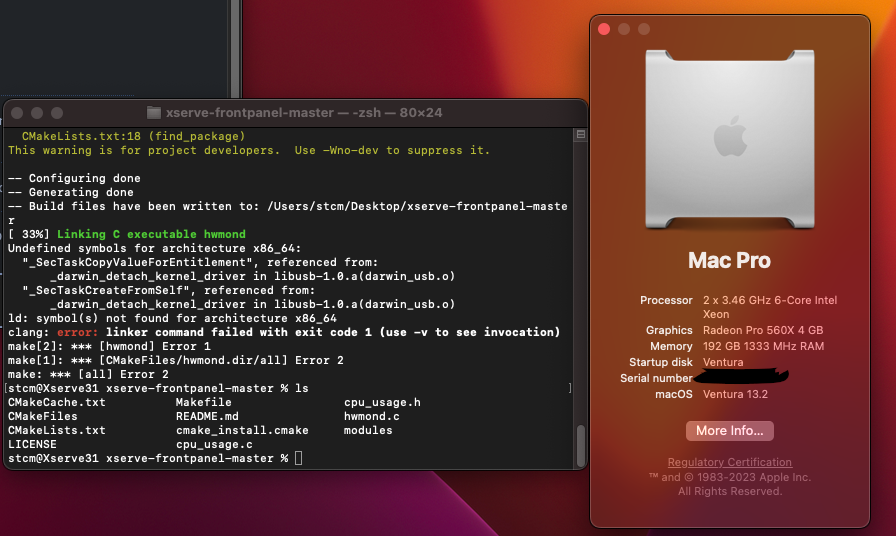Click 'cpu_usage.h' in the ls output
This screenshot has width=896, height=536.
(x=382, y=402)
